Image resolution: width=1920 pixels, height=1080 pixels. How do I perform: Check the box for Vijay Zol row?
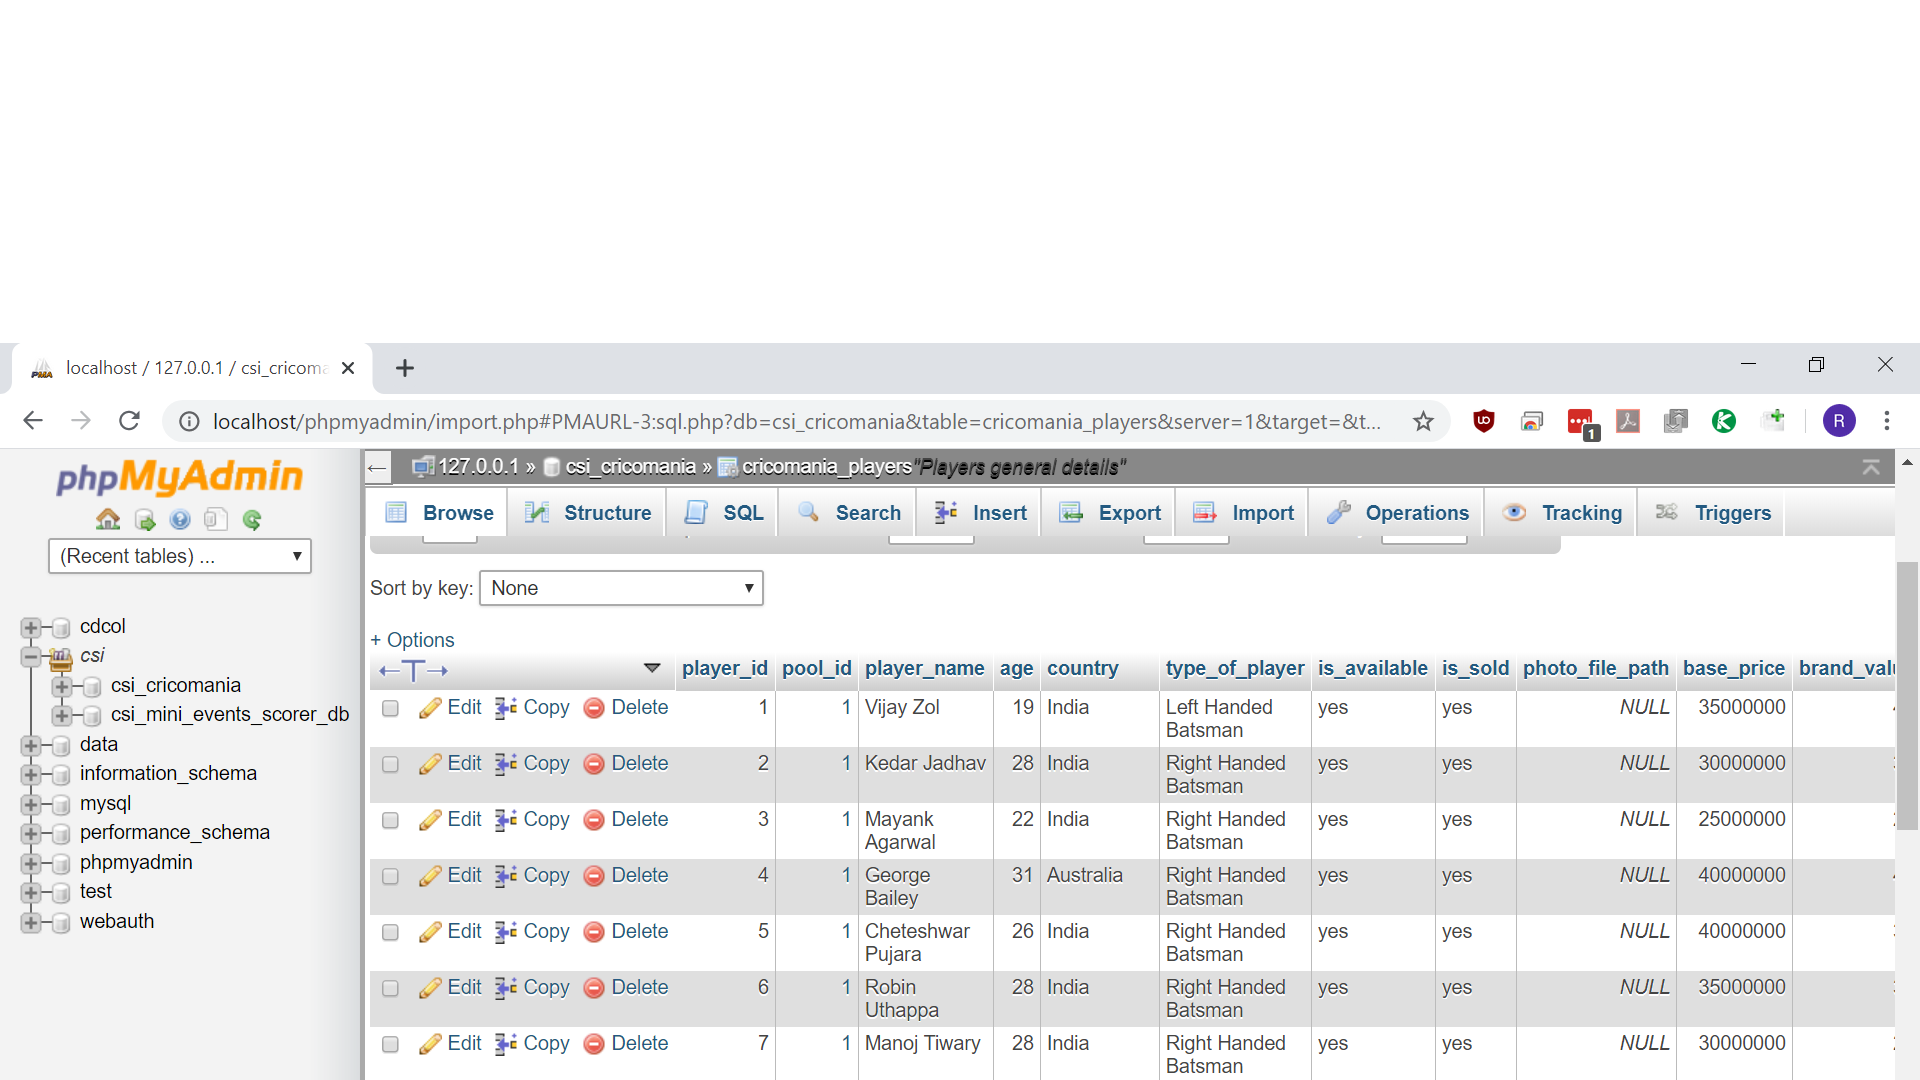tap(390, 708)
